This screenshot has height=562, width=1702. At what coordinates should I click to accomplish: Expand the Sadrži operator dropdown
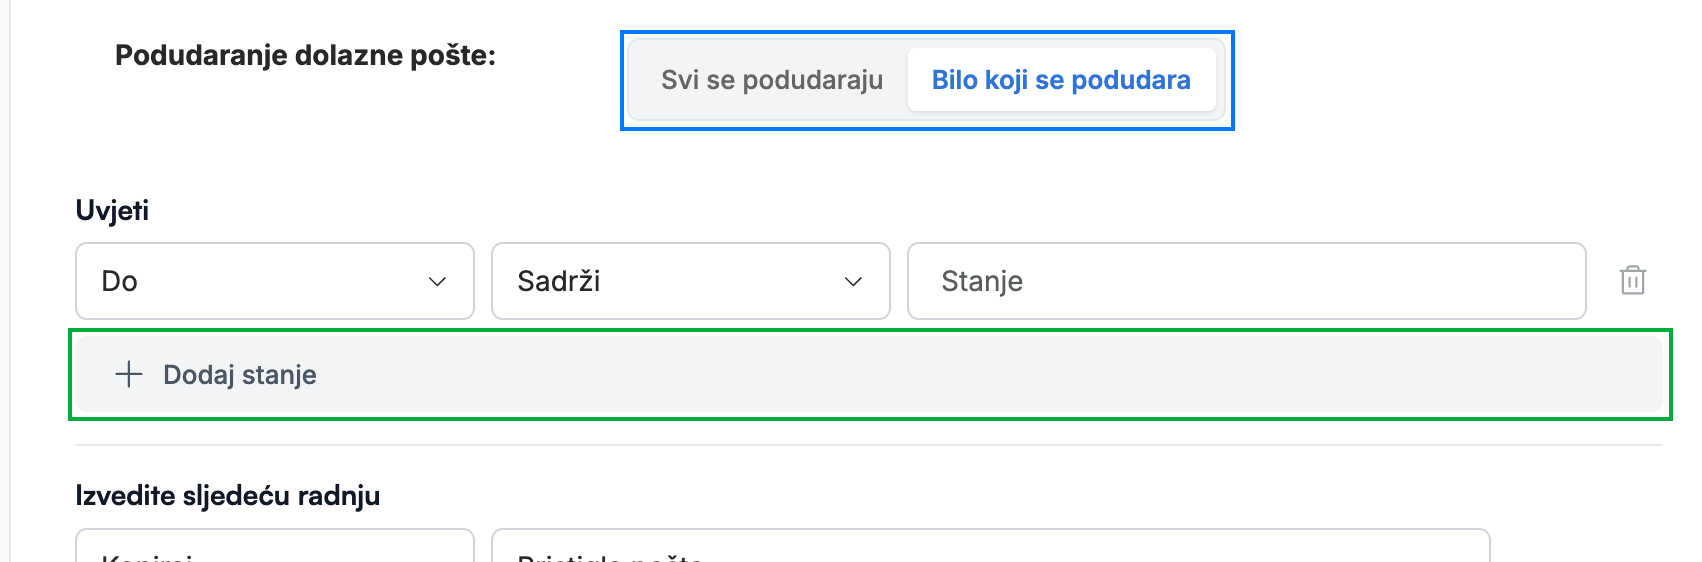[x=691, y=281]
